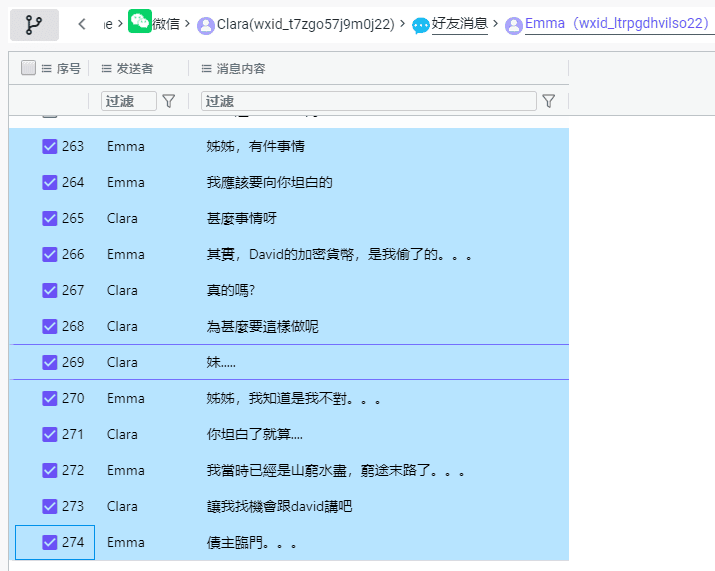The height and width of the screenshot is (571, 715).
Task: Select message '甚麼事情呀'
Action: (242, 218)
